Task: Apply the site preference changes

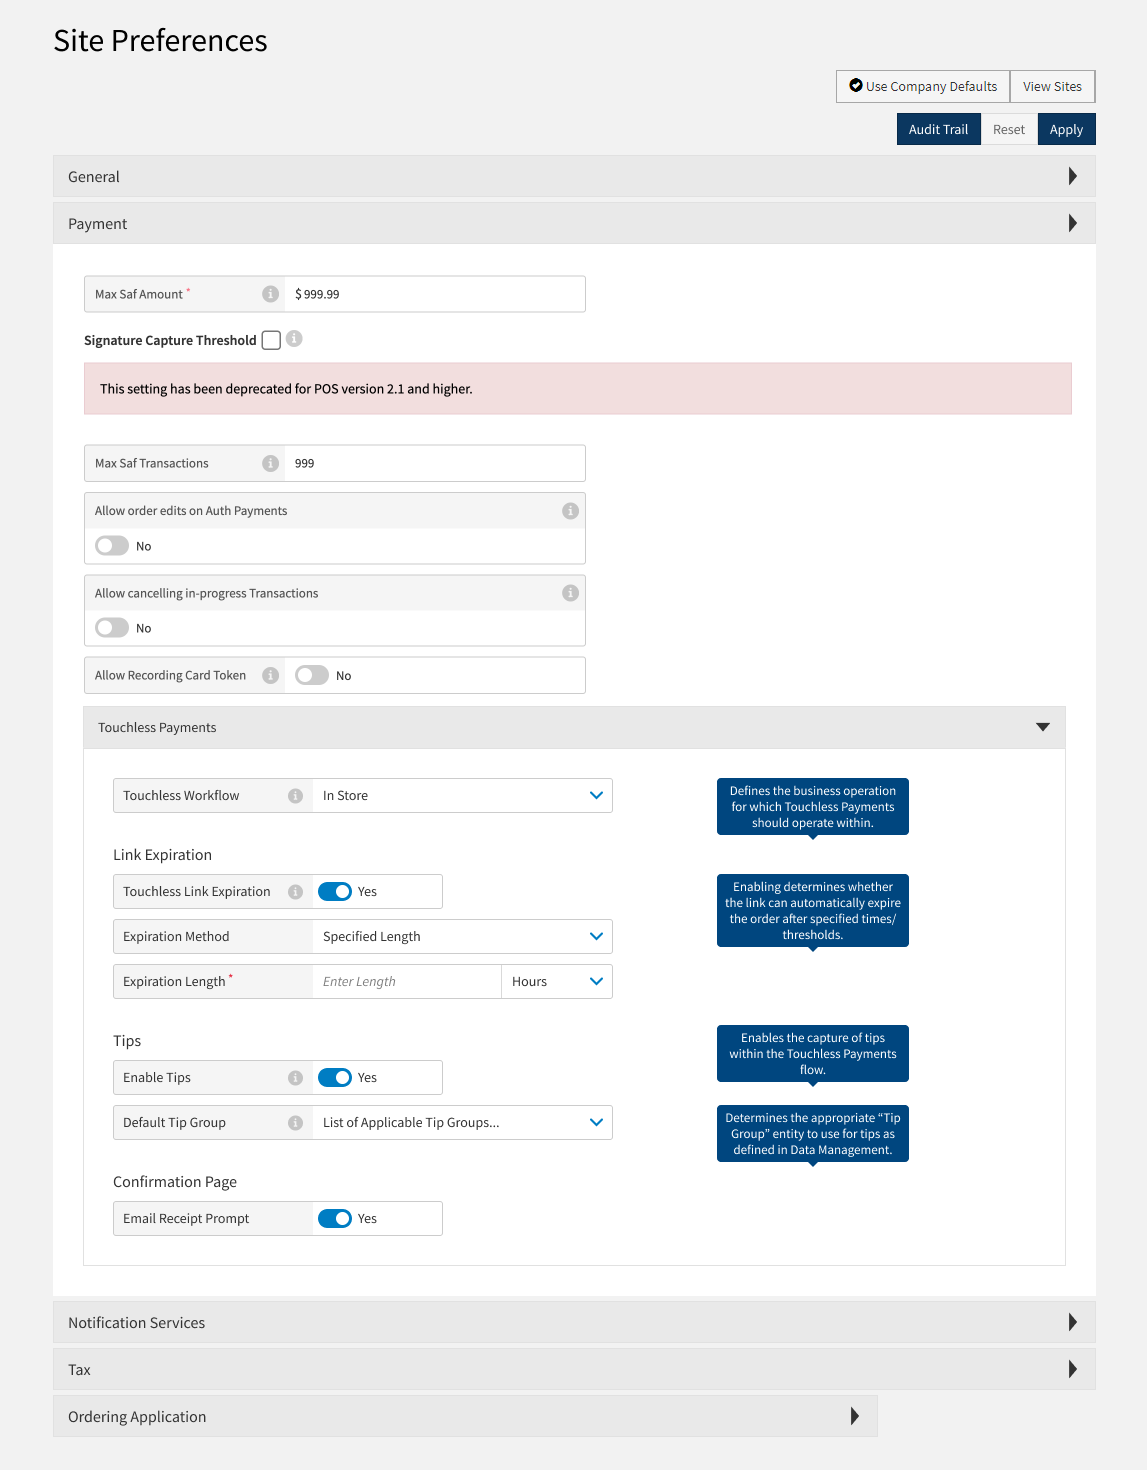Action: 1066,129
